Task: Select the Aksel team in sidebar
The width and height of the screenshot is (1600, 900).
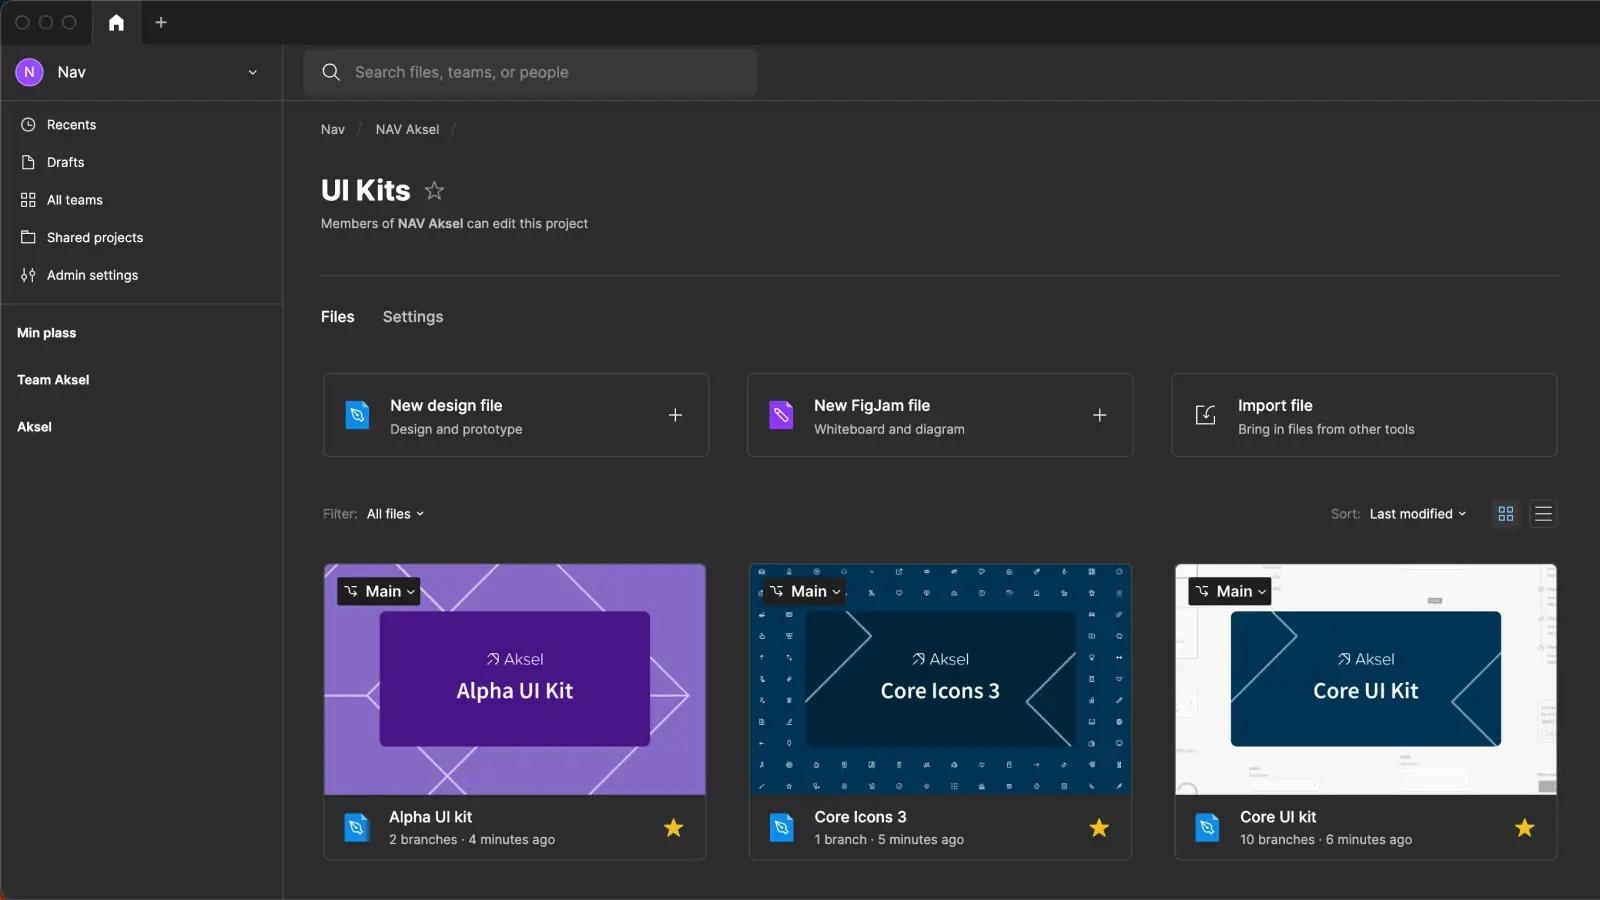Action: click(35, 427)
